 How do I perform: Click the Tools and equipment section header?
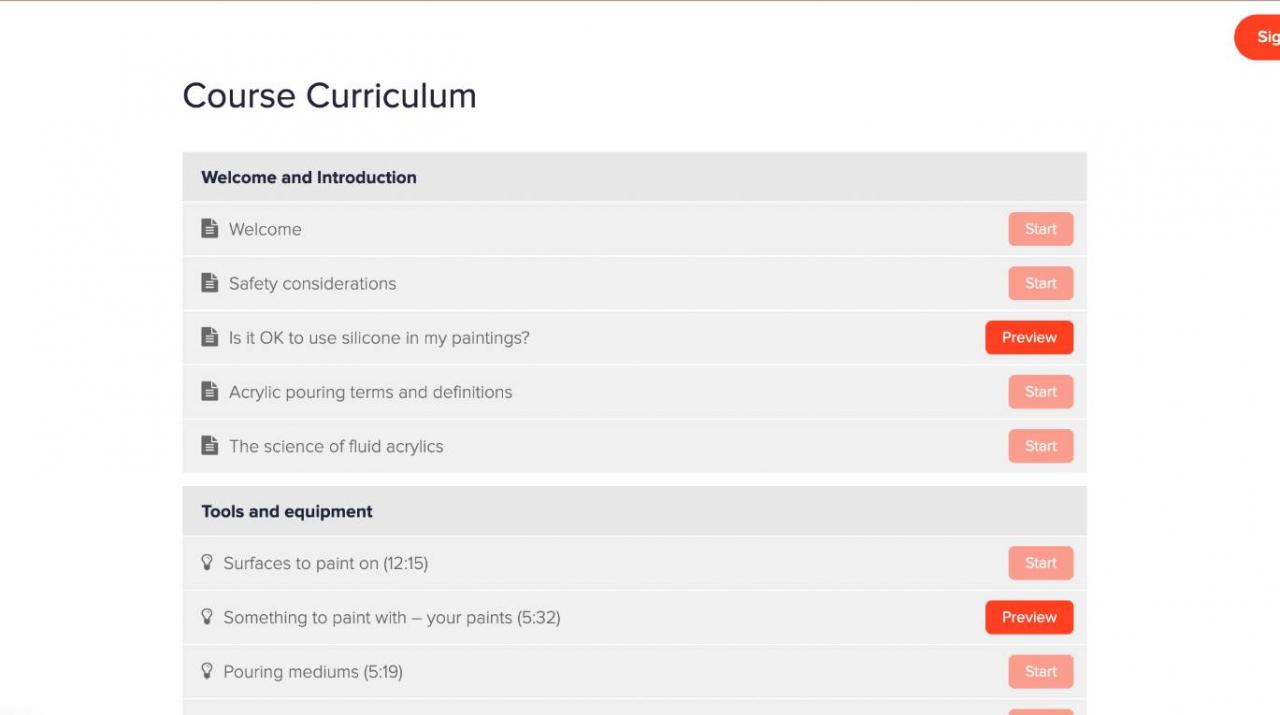pyautogui.click(x=634, y=511)
